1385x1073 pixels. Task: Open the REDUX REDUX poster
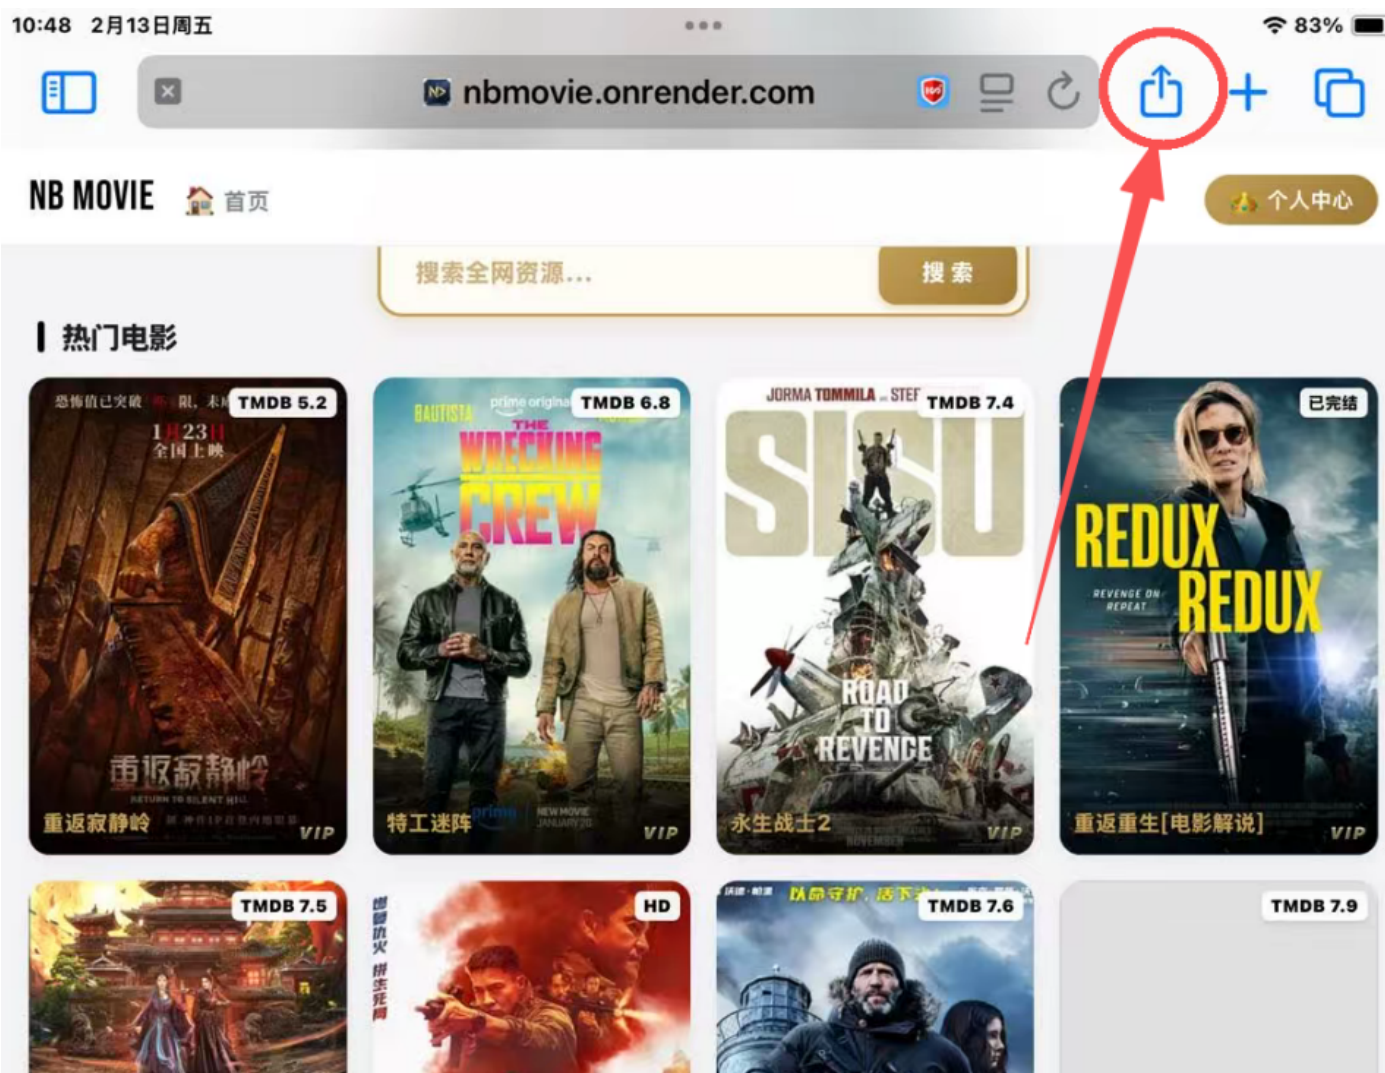[x=1219, y=616]
